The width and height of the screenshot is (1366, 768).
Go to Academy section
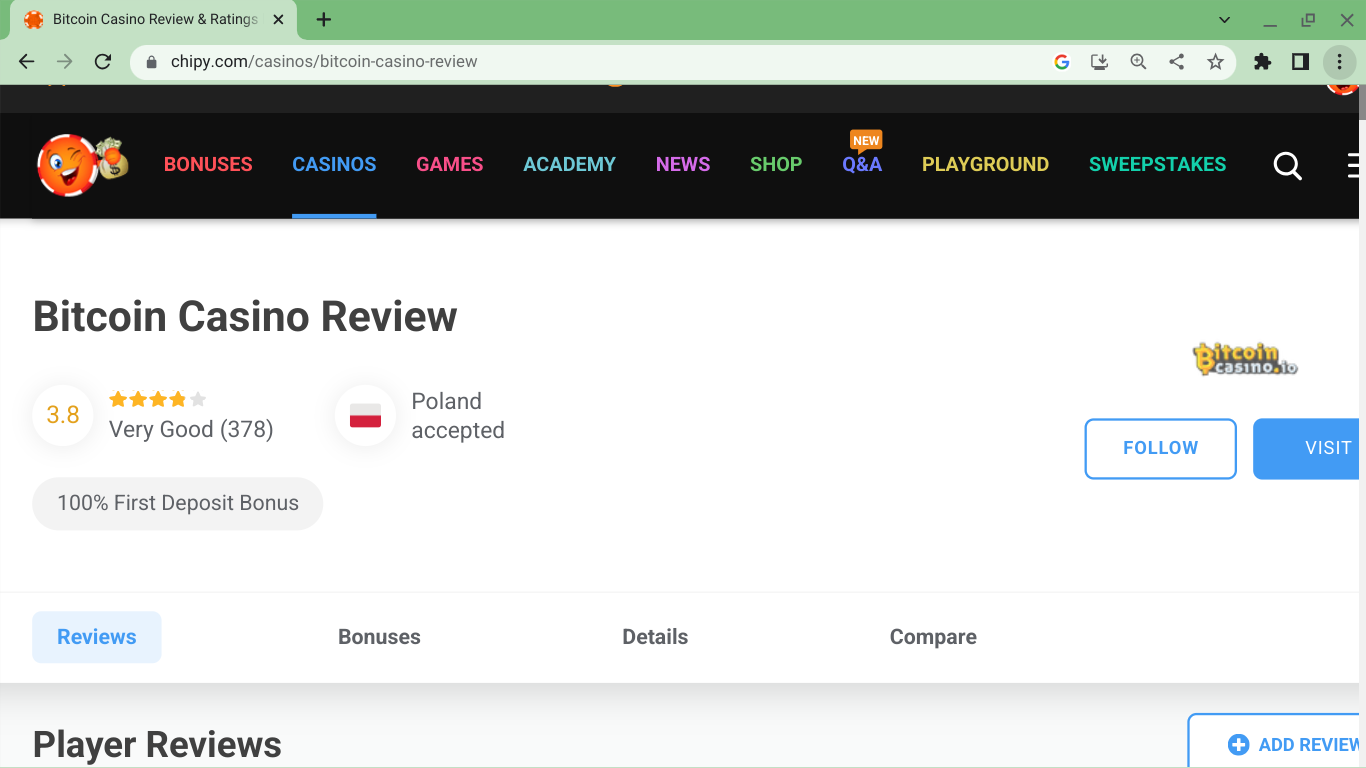[569, 165]
